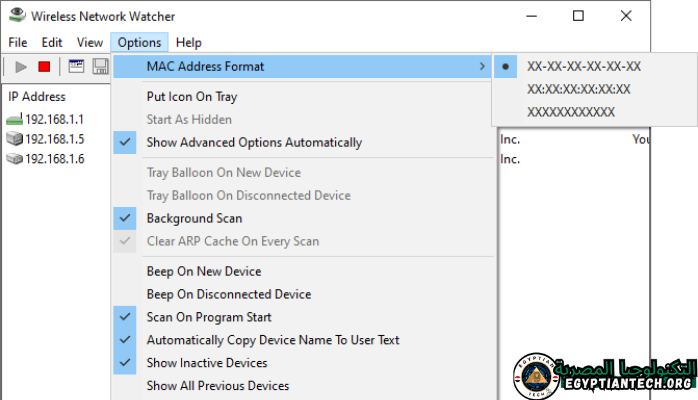Viewport: 698px width, 400px height.
Task: Click the save floppy disk icon
Action: [x=100, y=66]
